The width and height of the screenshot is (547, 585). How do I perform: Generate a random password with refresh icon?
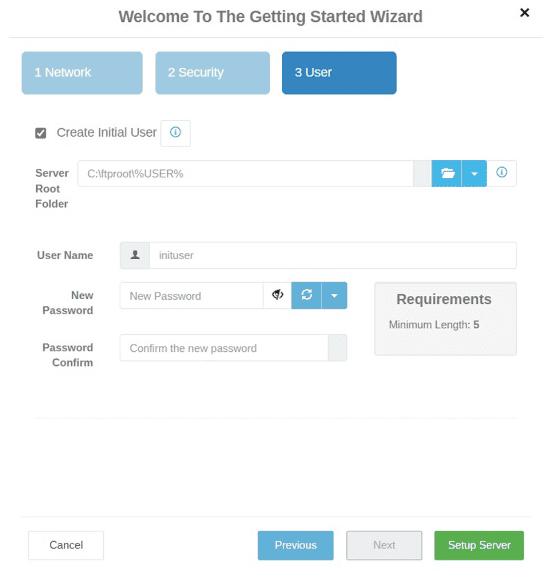coord(306,295)
